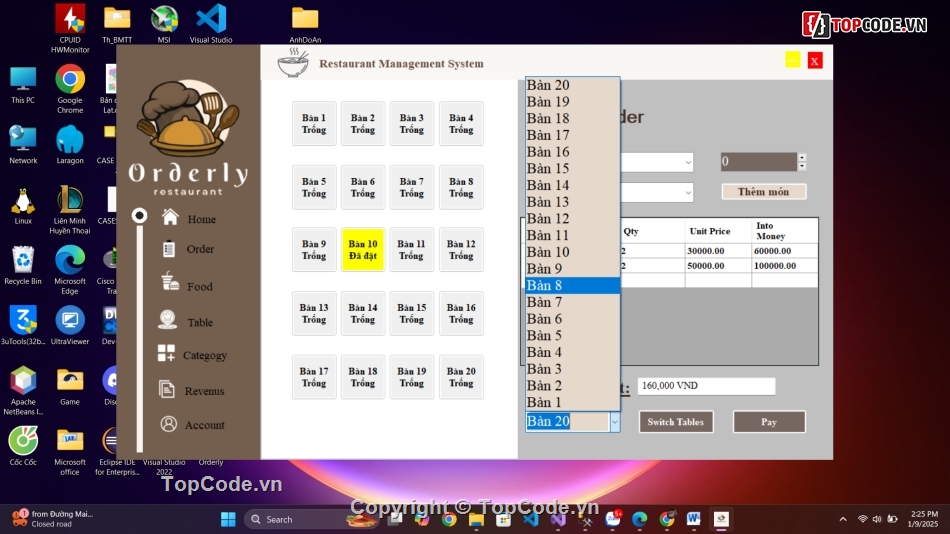Open MSI desktop shortcut

coord(164,24)
